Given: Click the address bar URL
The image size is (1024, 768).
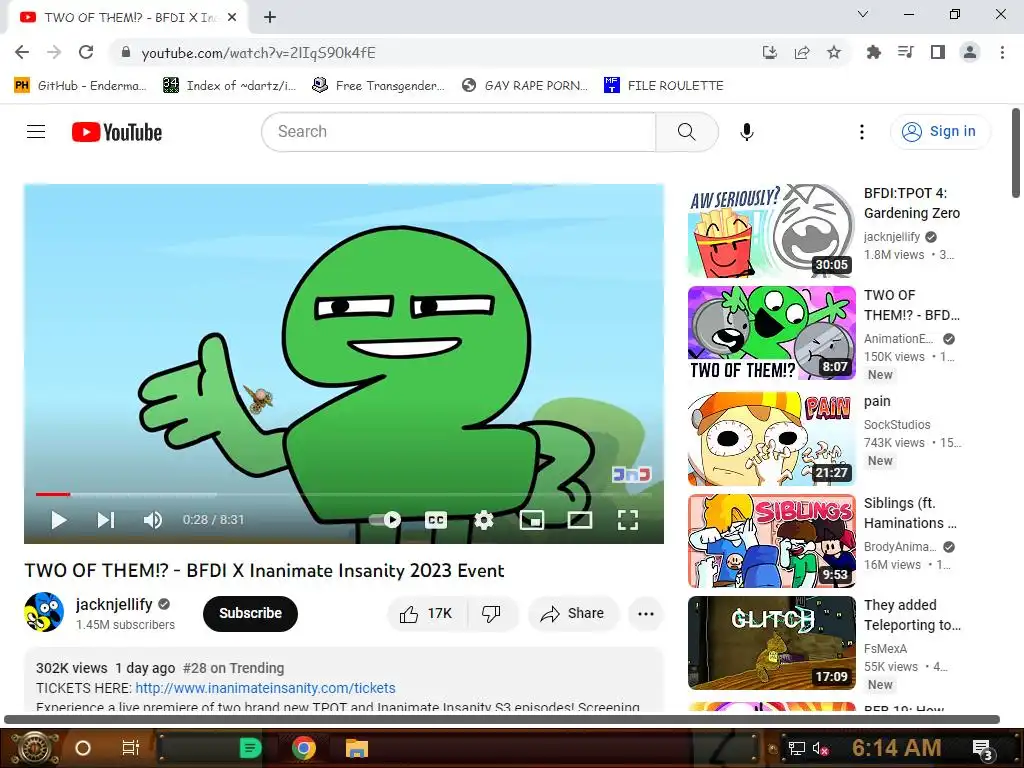Looking at the screenshot, I should [x=259, y=53].
